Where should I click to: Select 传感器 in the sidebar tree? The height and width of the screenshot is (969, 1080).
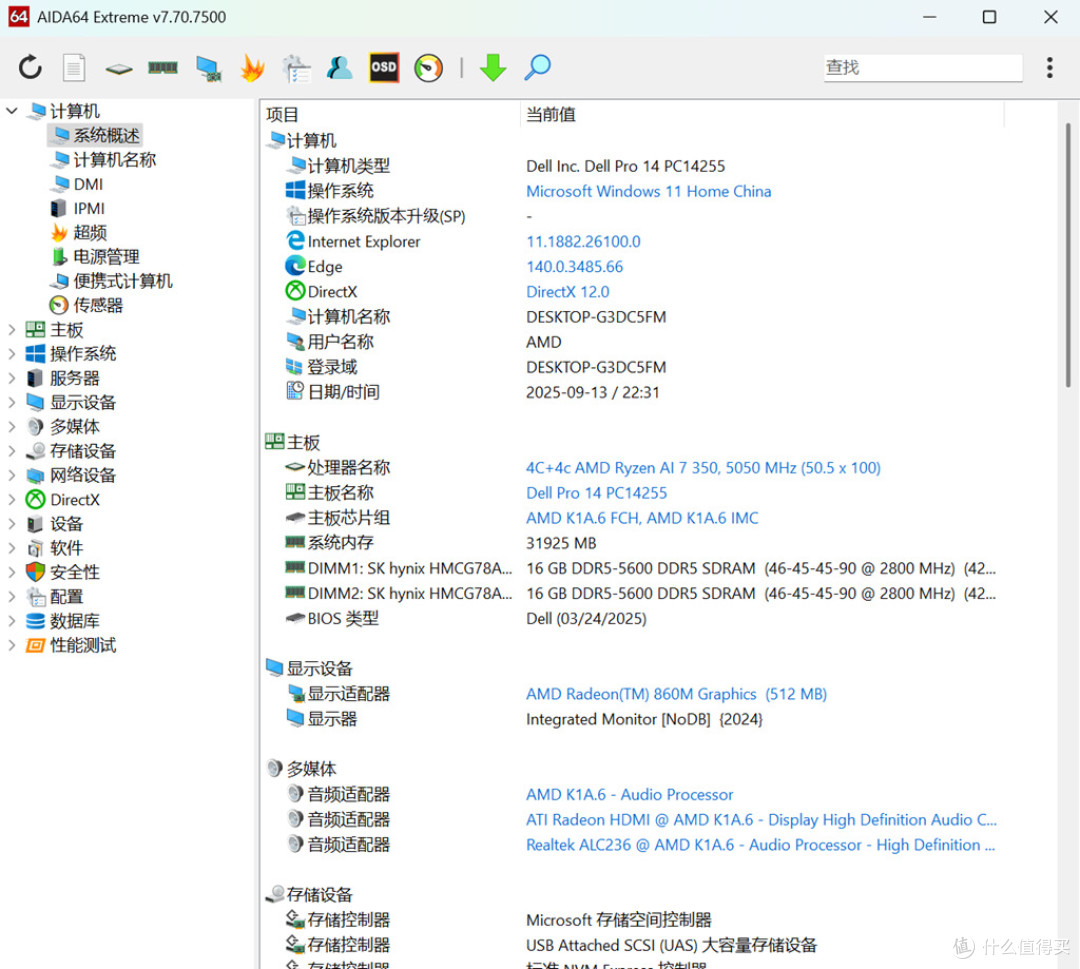pos(87,305)
